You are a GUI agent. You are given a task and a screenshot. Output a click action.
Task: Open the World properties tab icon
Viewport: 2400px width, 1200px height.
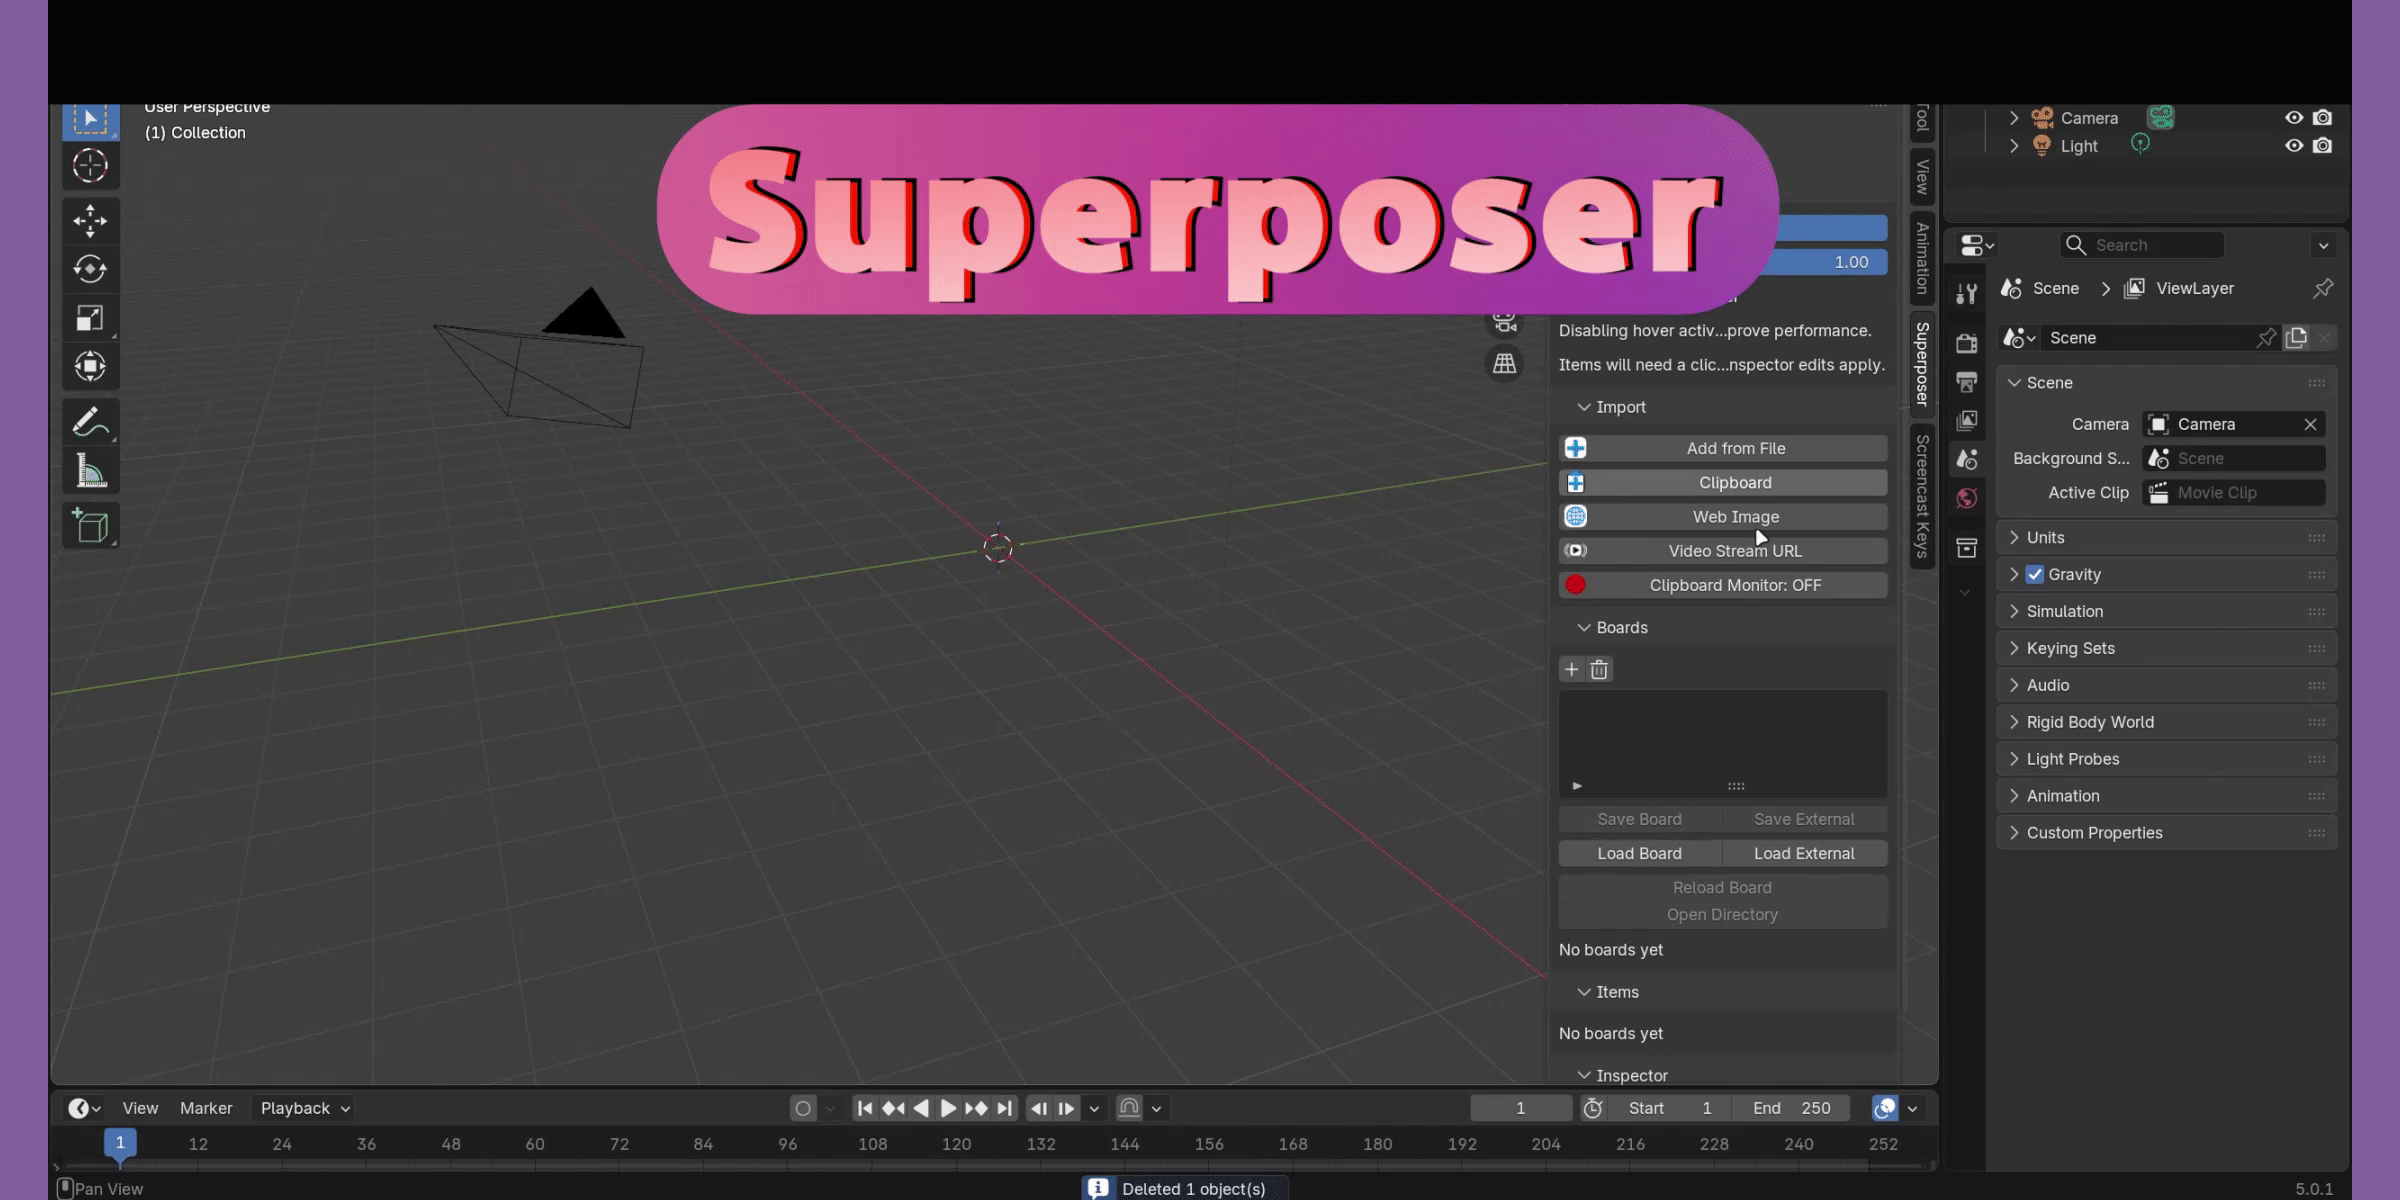point(1967,498)
